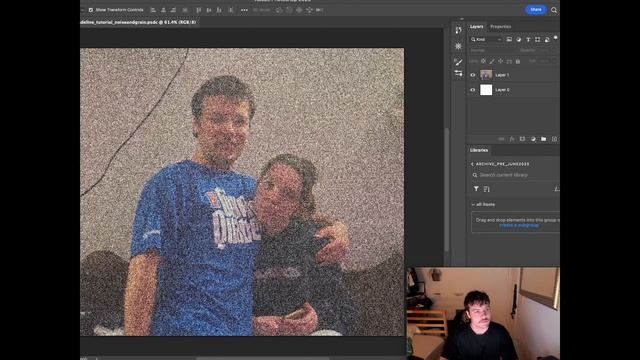Switch to the Properties tab
This screenshot has height=360, width=640.
(x=500, y=27)
